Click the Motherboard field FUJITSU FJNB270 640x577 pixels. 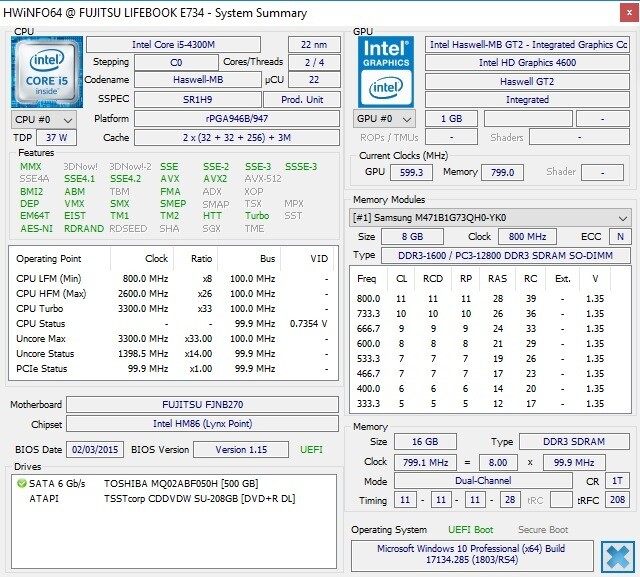point(202,404)
